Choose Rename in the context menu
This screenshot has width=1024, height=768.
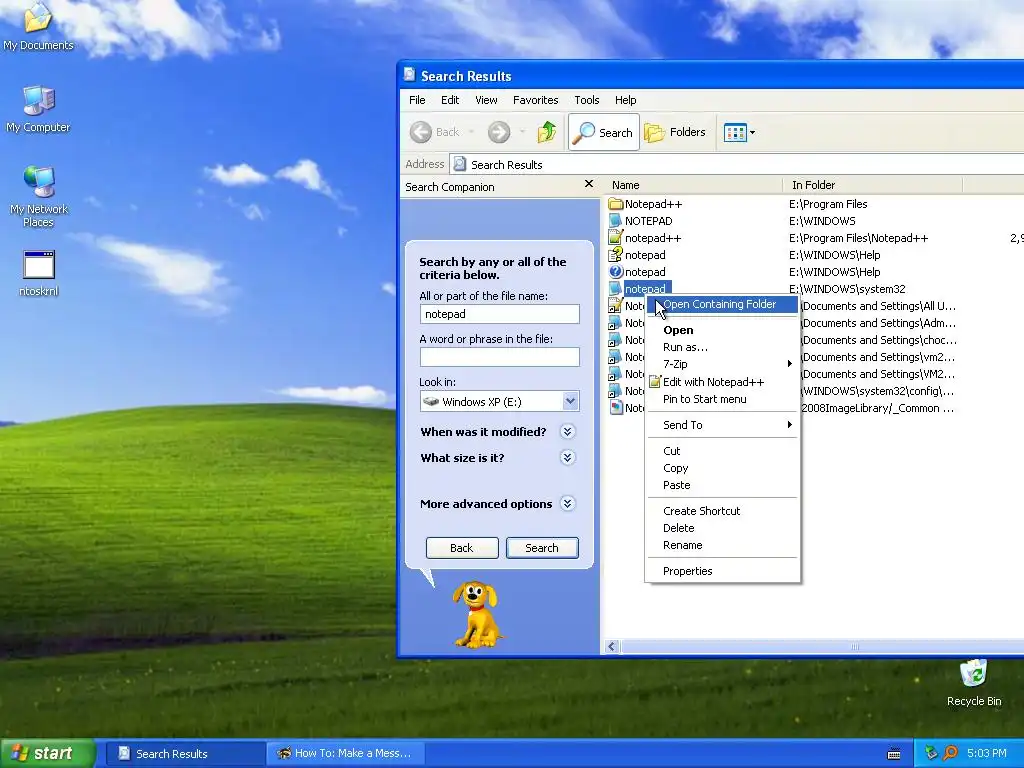tap(722, 545)
